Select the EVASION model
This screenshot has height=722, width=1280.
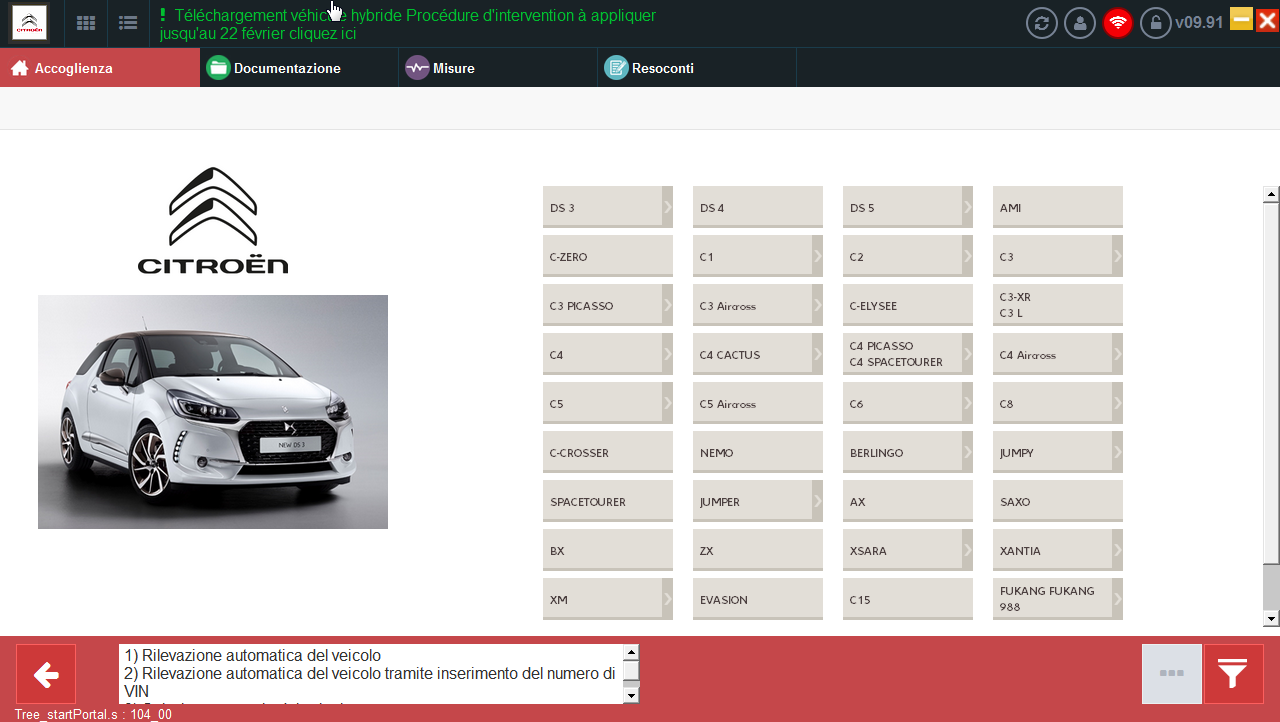(758, 599)
